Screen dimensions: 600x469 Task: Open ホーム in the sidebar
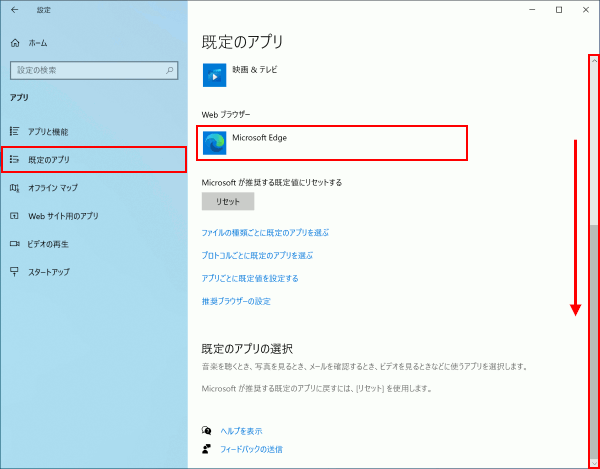click(94, 43)
